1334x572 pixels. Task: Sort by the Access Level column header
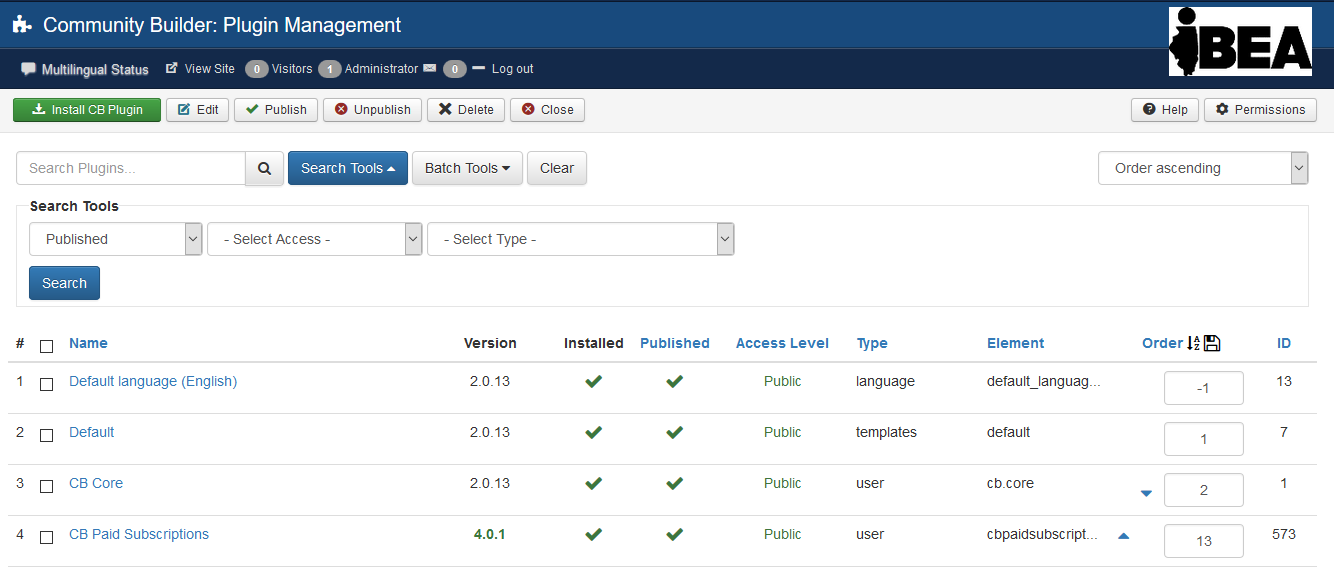782,343
